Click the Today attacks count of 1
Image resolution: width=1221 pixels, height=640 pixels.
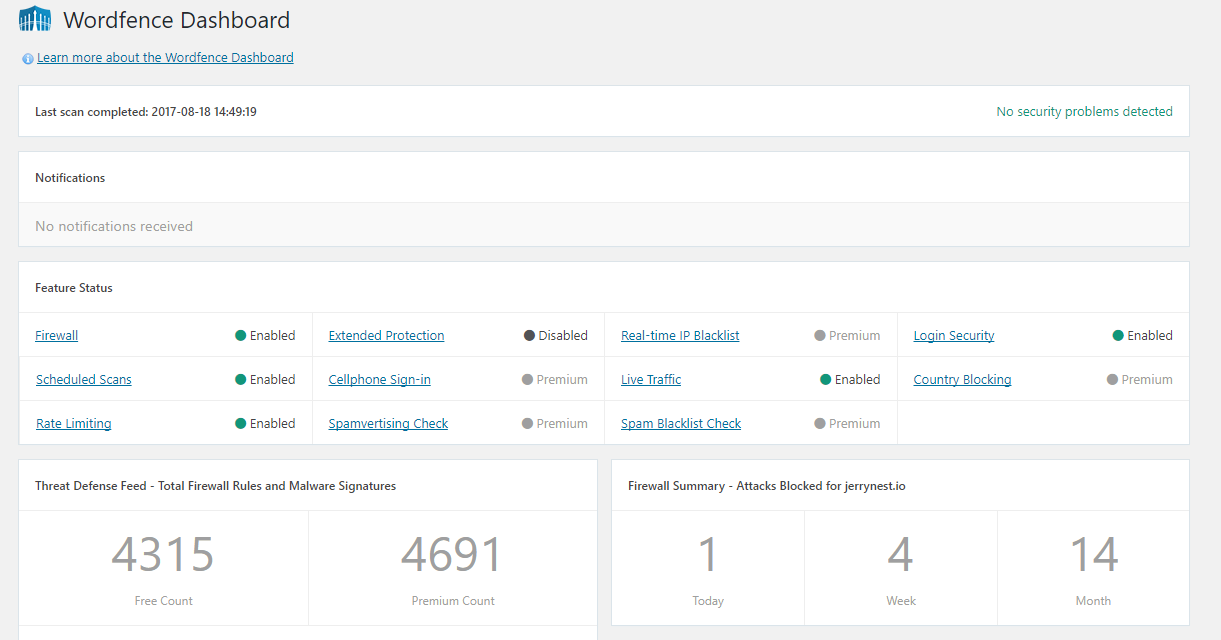pyautogui.click(x=708, y=555)
